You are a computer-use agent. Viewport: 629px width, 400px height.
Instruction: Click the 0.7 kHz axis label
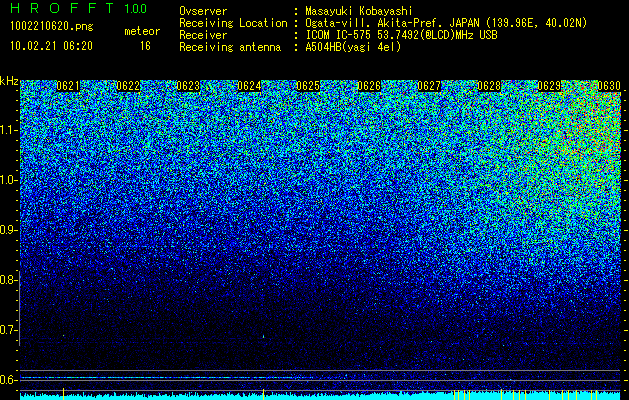pos(8,330)
